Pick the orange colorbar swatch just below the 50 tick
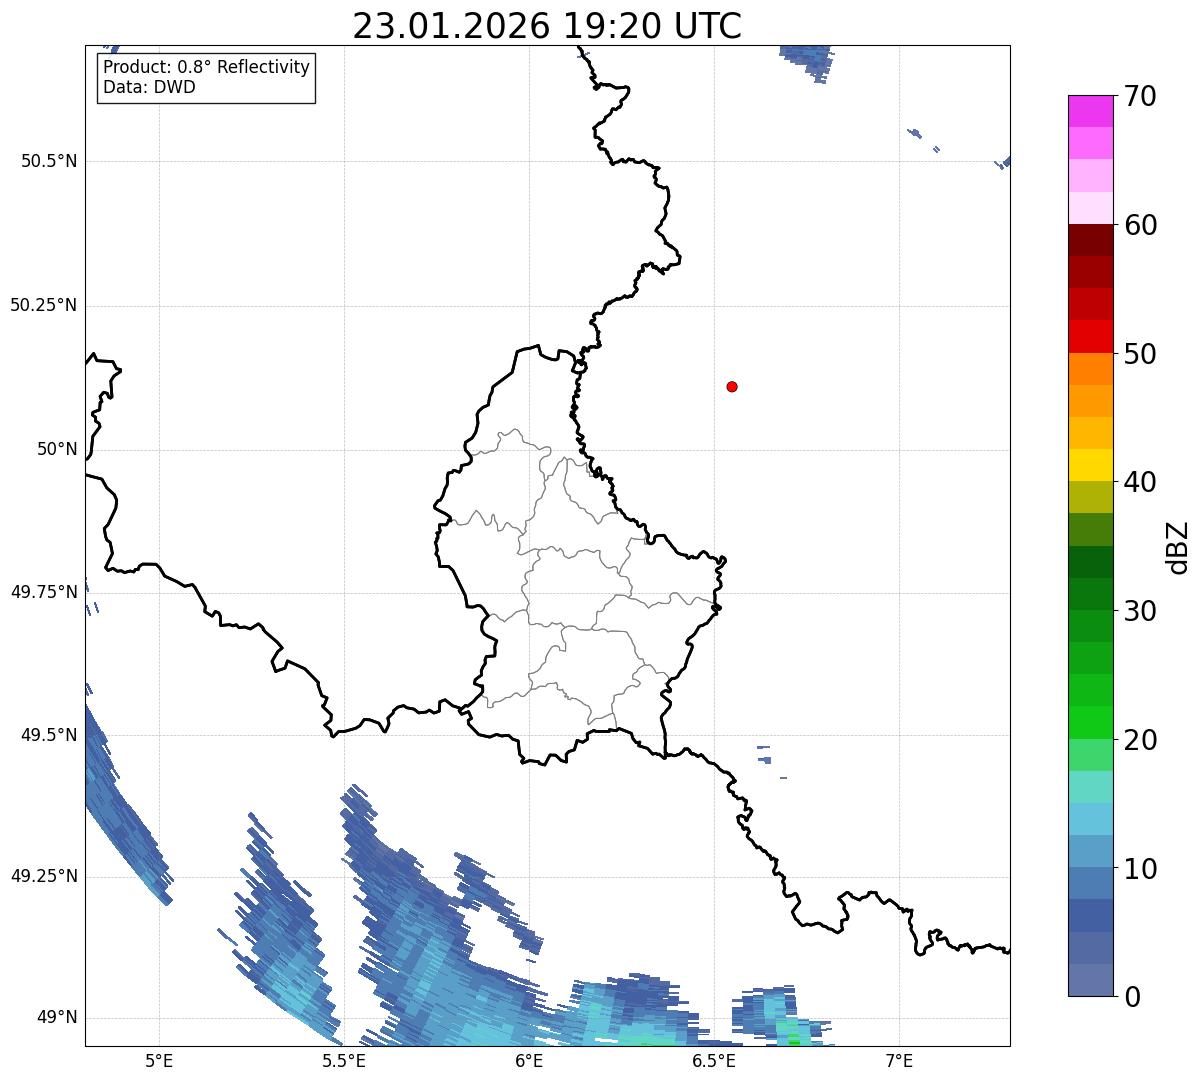The width and height of the screenshot is (1202, 1081). pos(1091,369)
